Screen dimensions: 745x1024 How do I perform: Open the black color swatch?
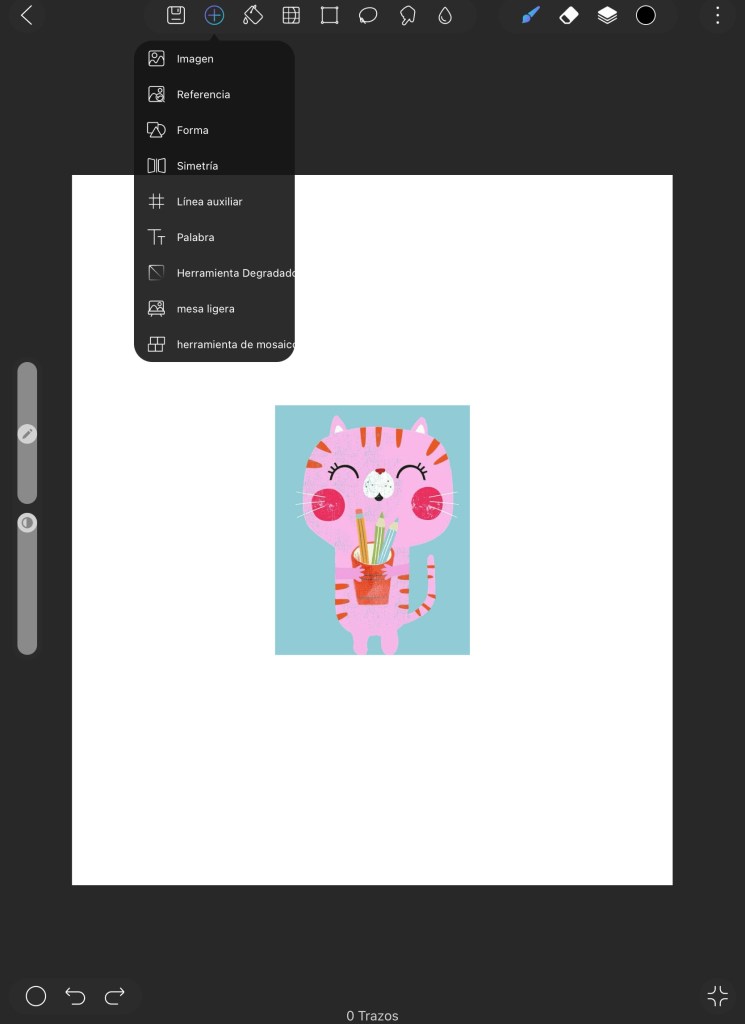646,15
